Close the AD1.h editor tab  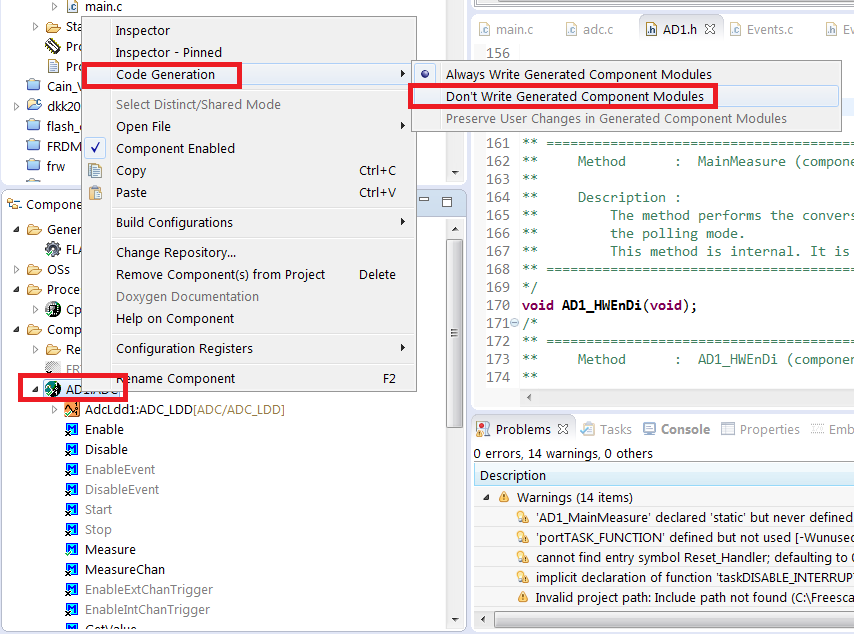click(710, 29)
